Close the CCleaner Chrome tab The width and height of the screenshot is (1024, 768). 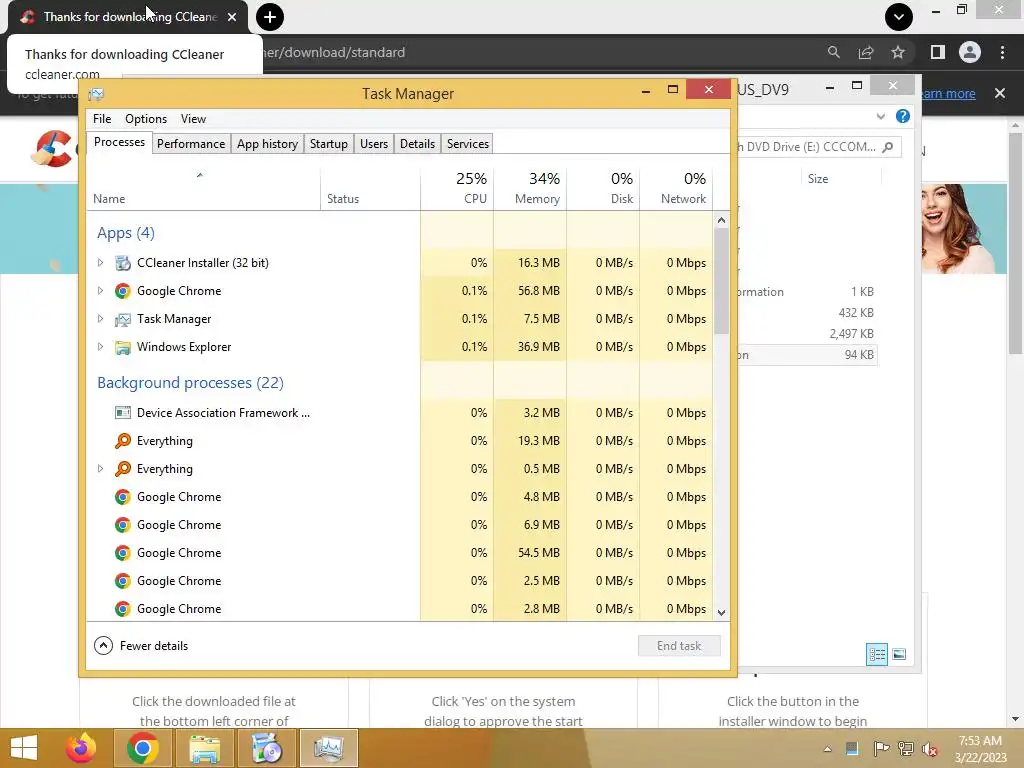coord(232,17)
